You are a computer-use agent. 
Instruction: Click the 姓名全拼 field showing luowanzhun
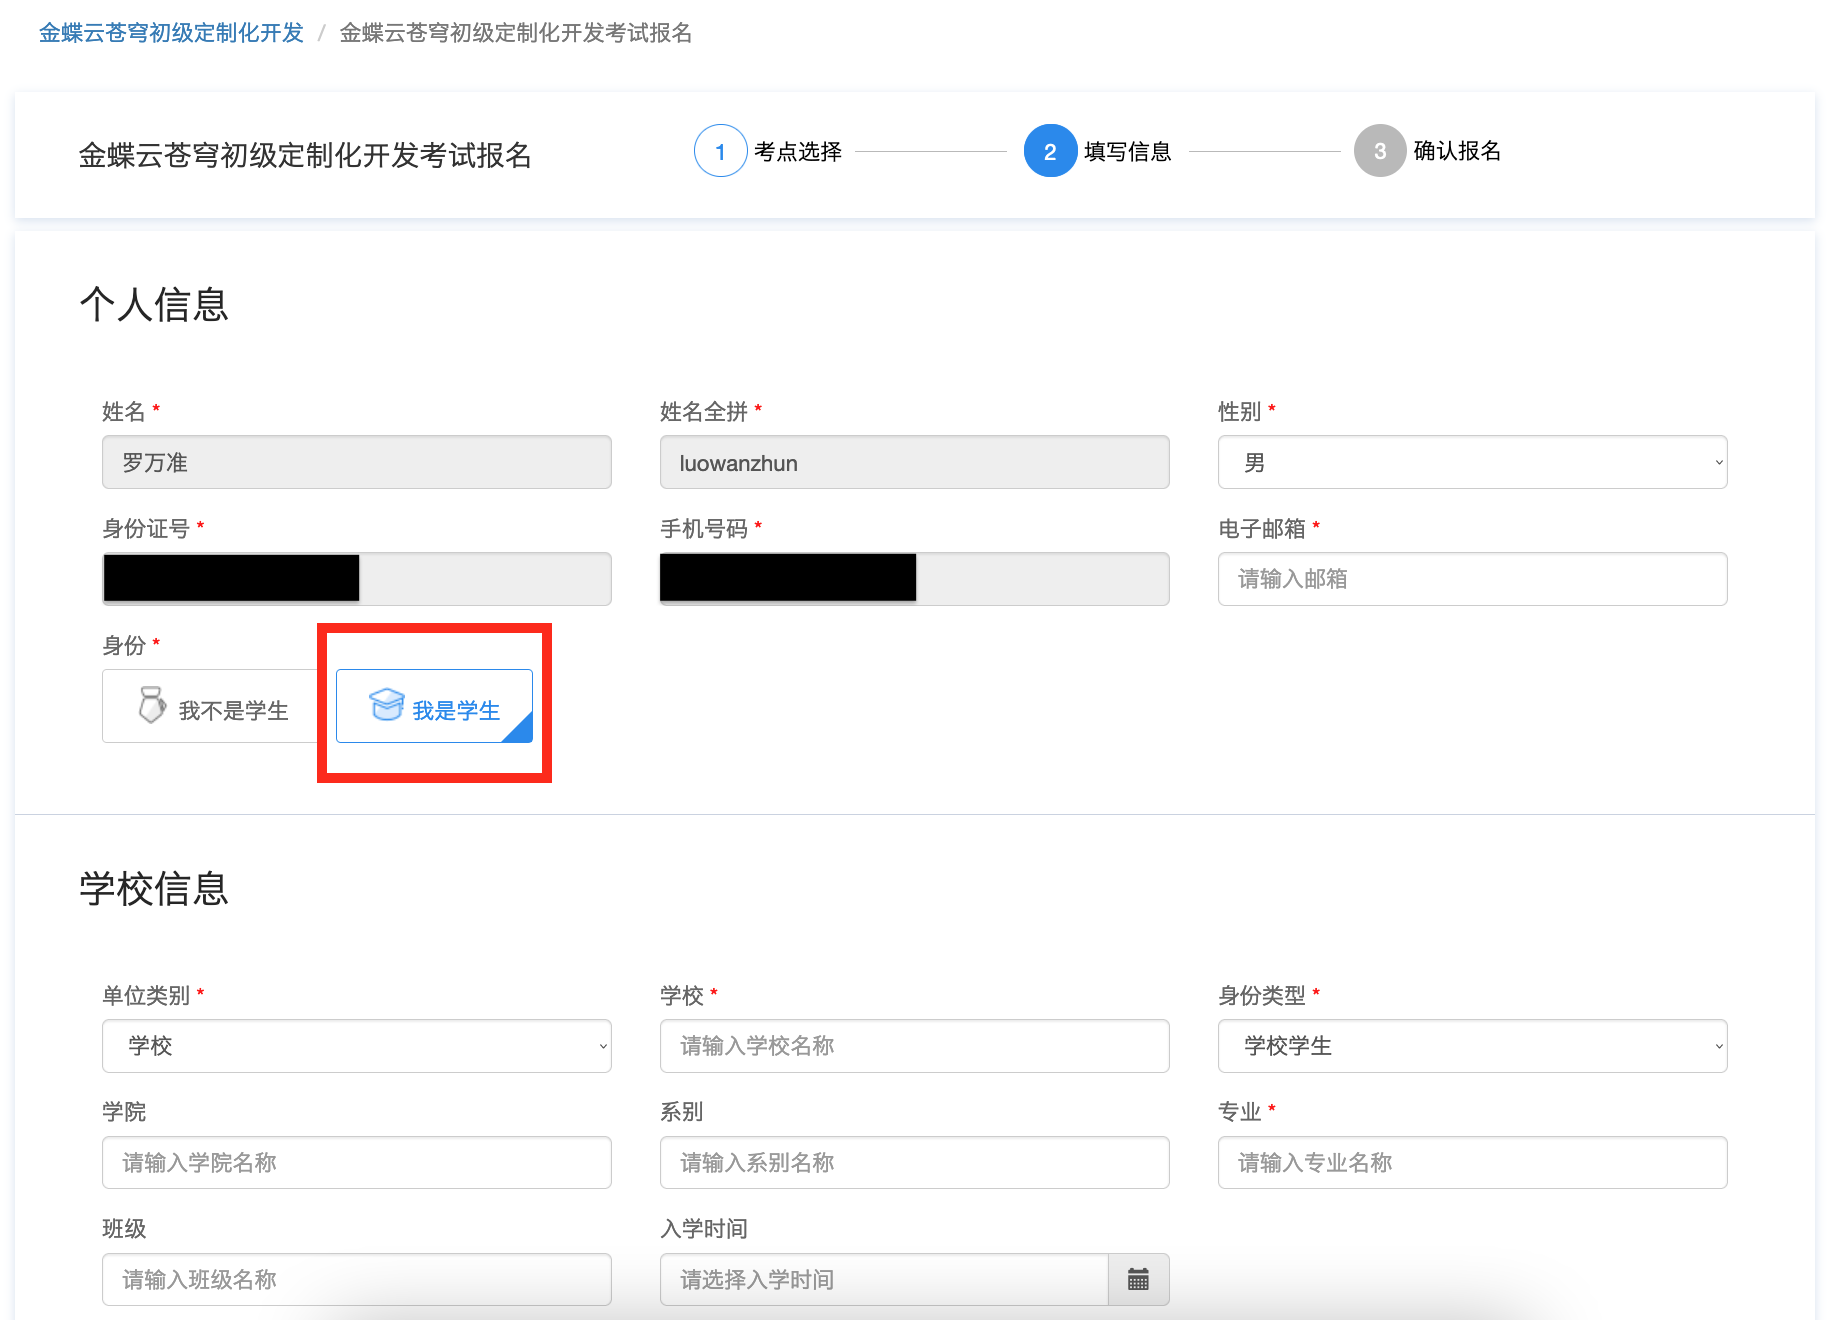[x=914, y=462]
